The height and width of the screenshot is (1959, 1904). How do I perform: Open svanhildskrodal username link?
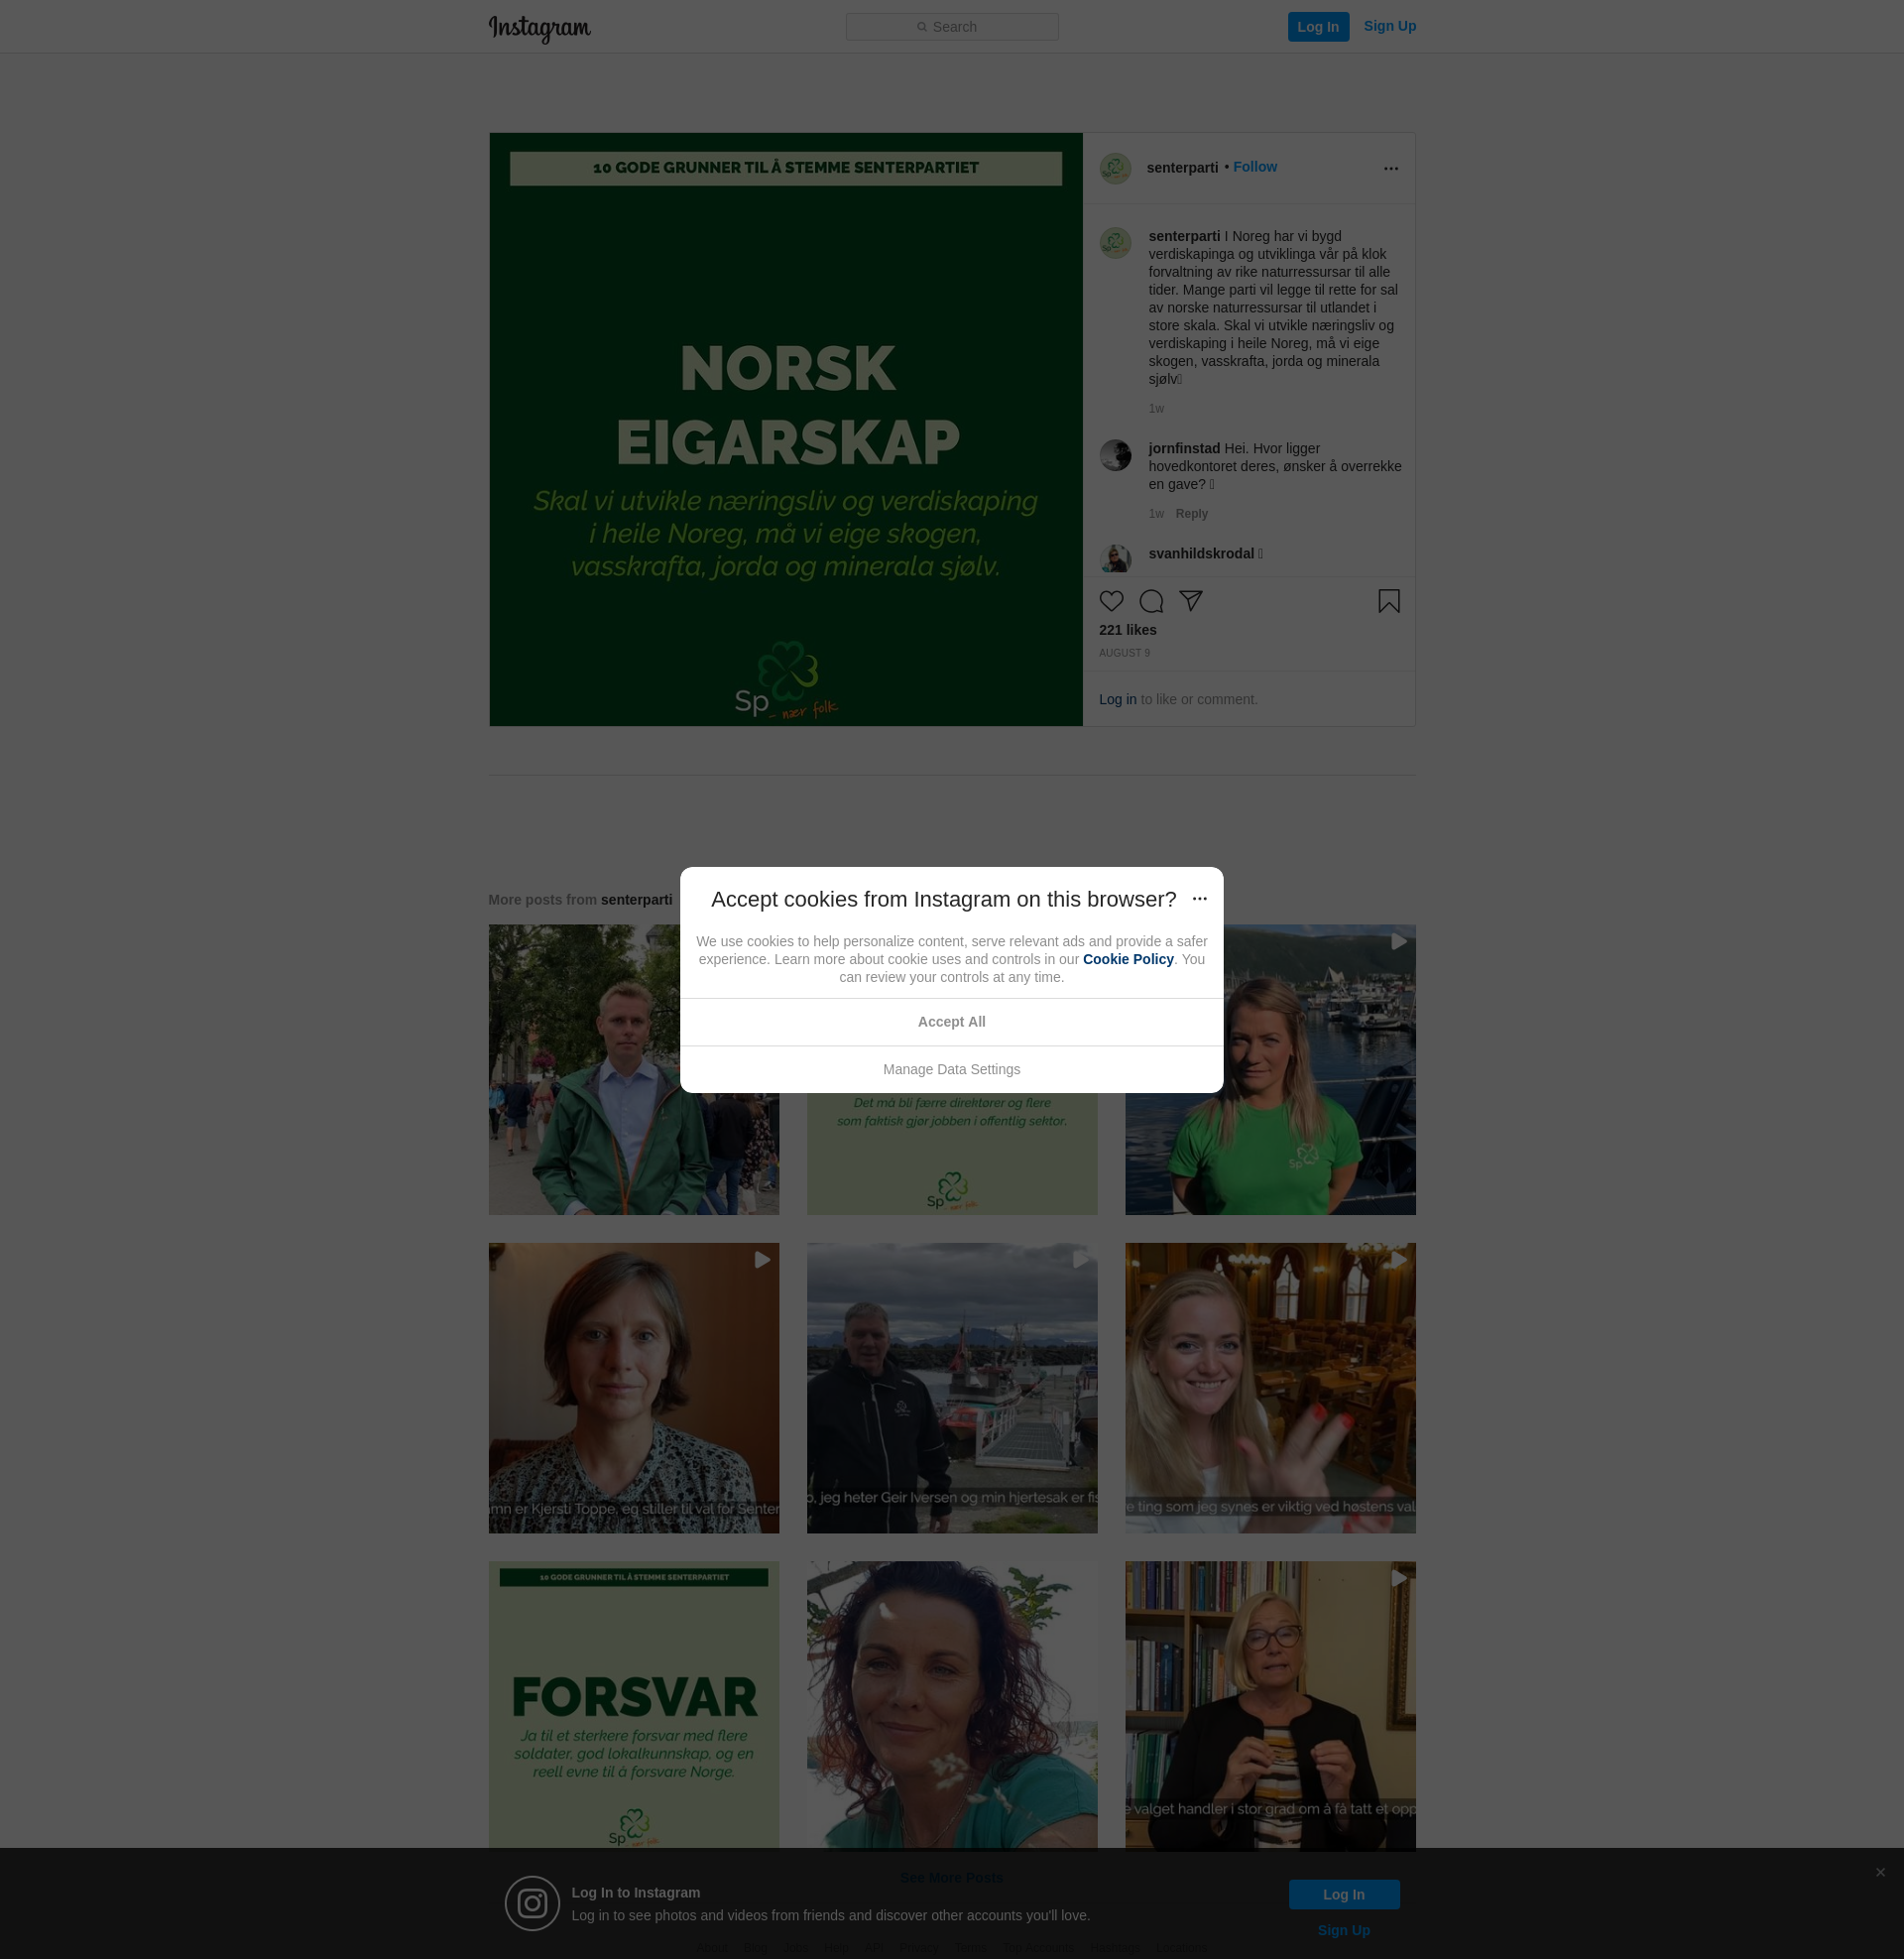[x=1201, y=554]
